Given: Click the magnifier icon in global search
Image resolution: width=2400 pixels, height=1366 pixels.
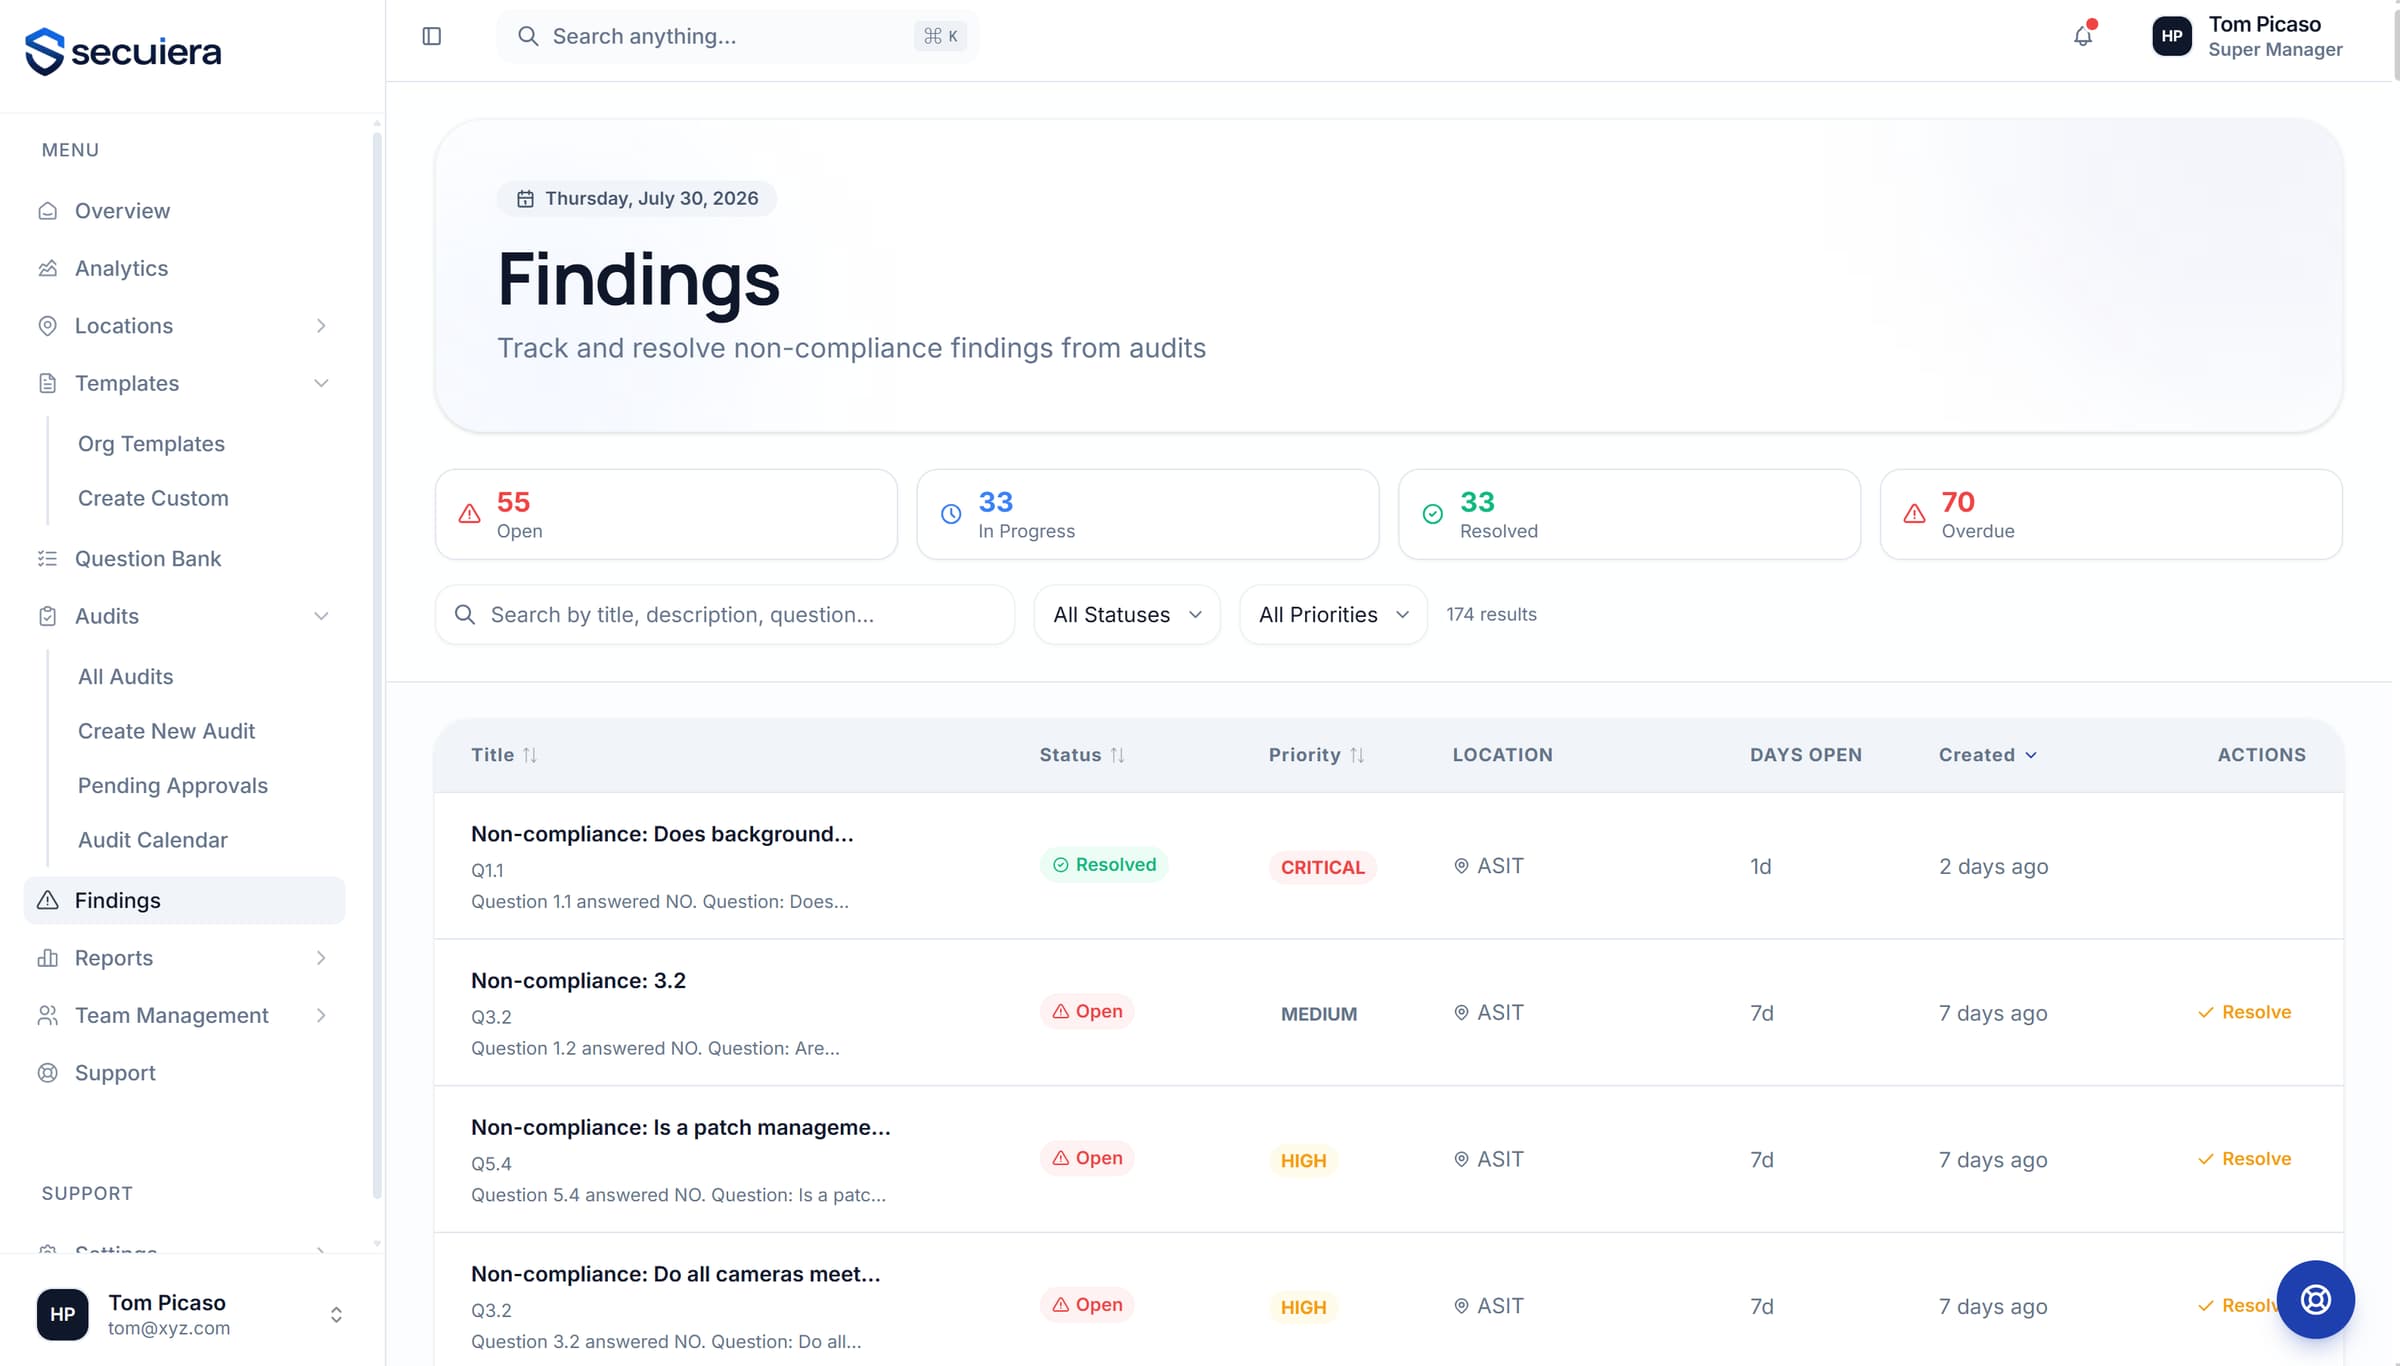Looking at the screenshot, I should click(528, 37).
